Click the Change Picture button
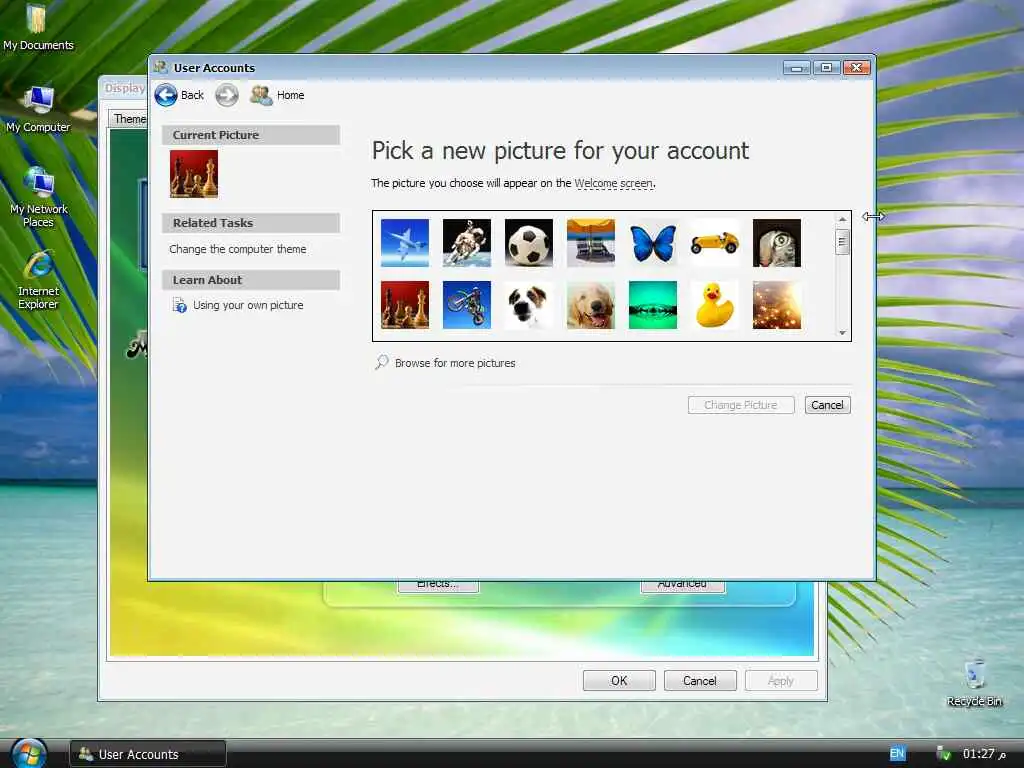Viewport: 1024px width, 768px height. click(x=741, y=405)
